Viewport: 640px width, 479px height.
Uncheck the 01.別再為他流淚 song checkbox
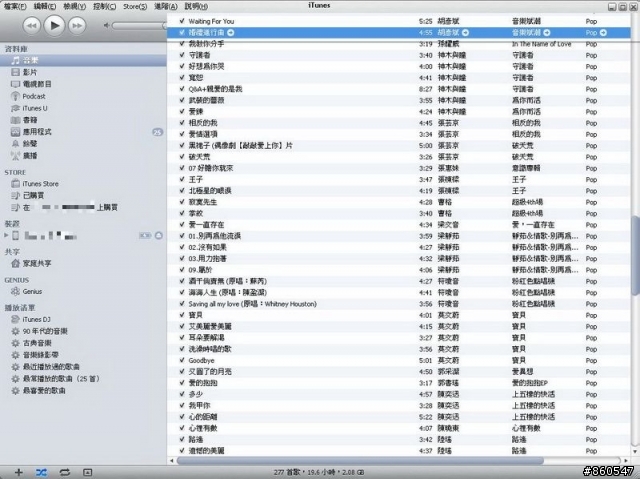click(x=182, y=236)
